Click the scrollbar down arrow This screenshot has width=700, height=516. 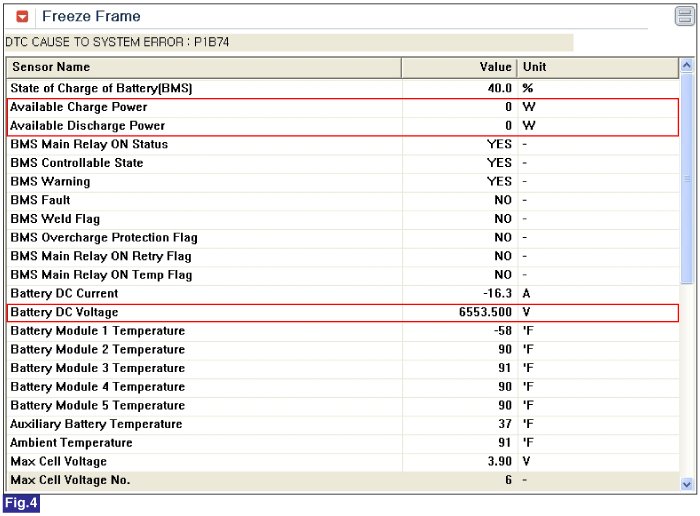click(x=687, y=483)
